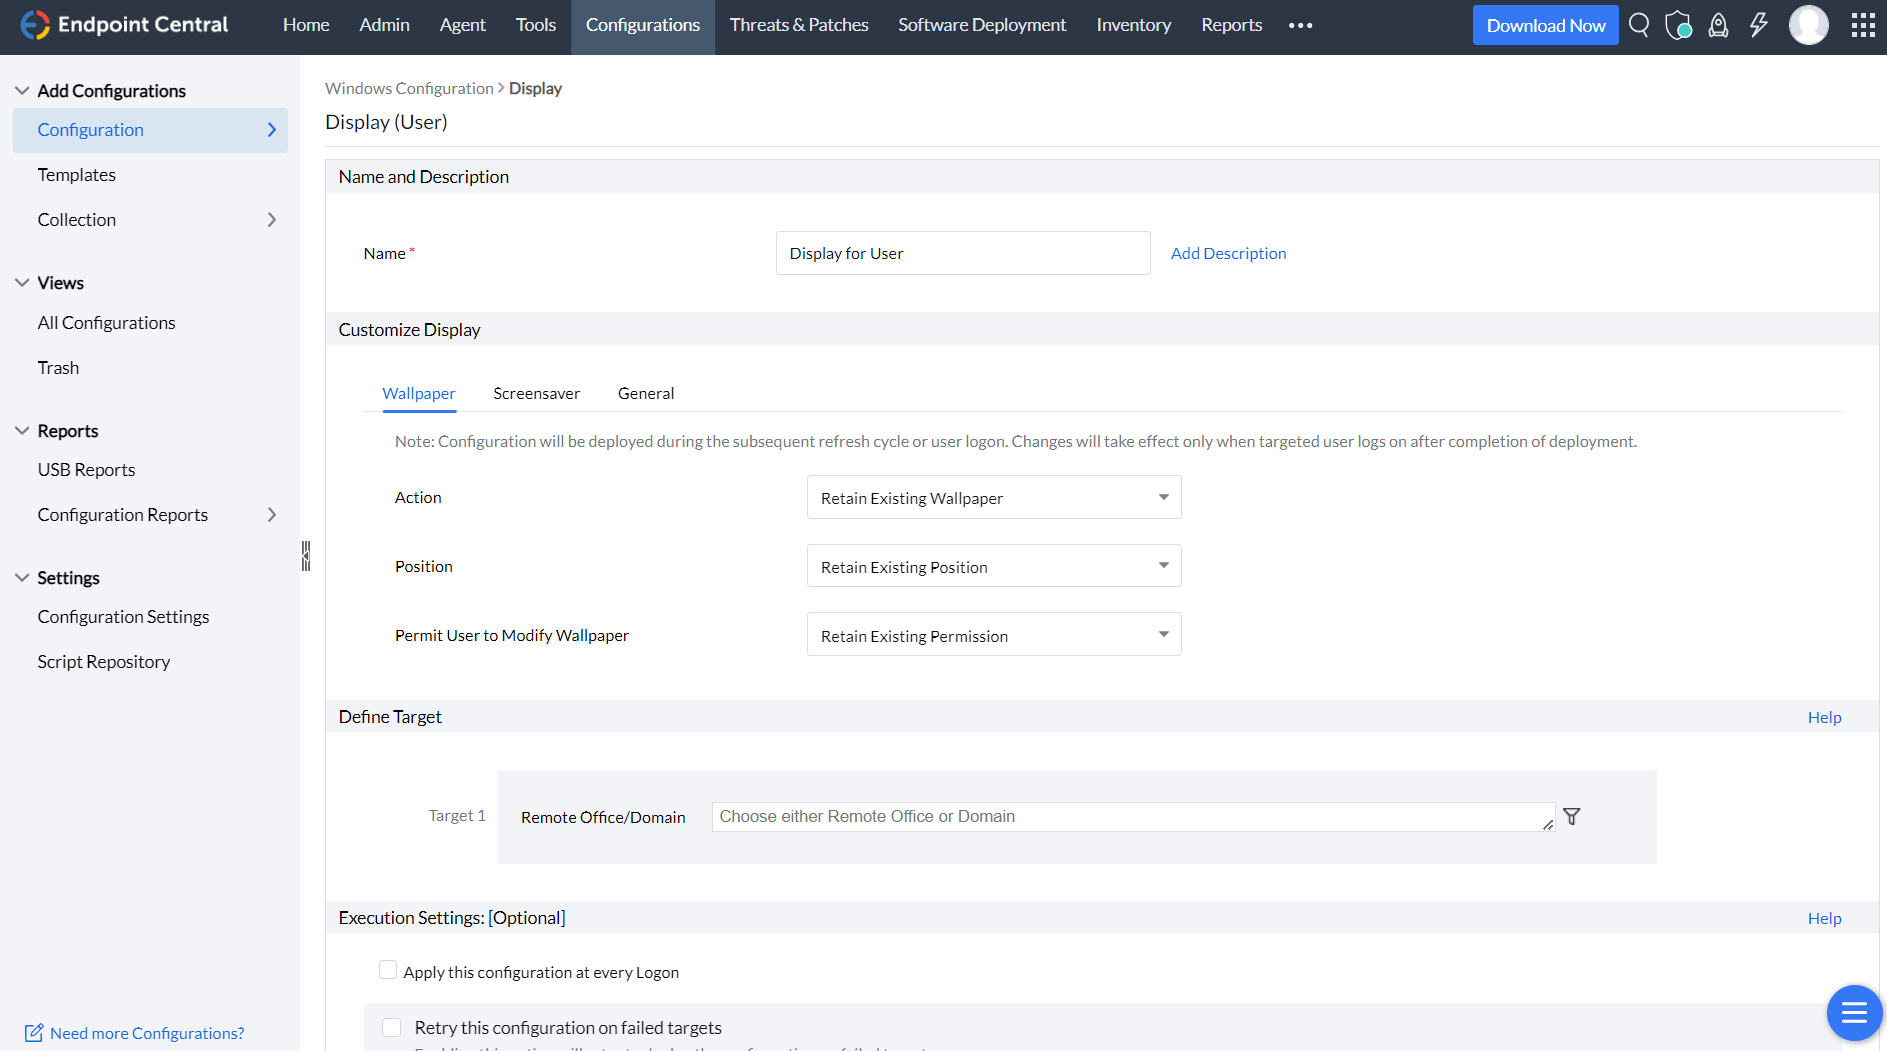Click the Download Now button
1887x1051 pixels.
point(1545,26)
